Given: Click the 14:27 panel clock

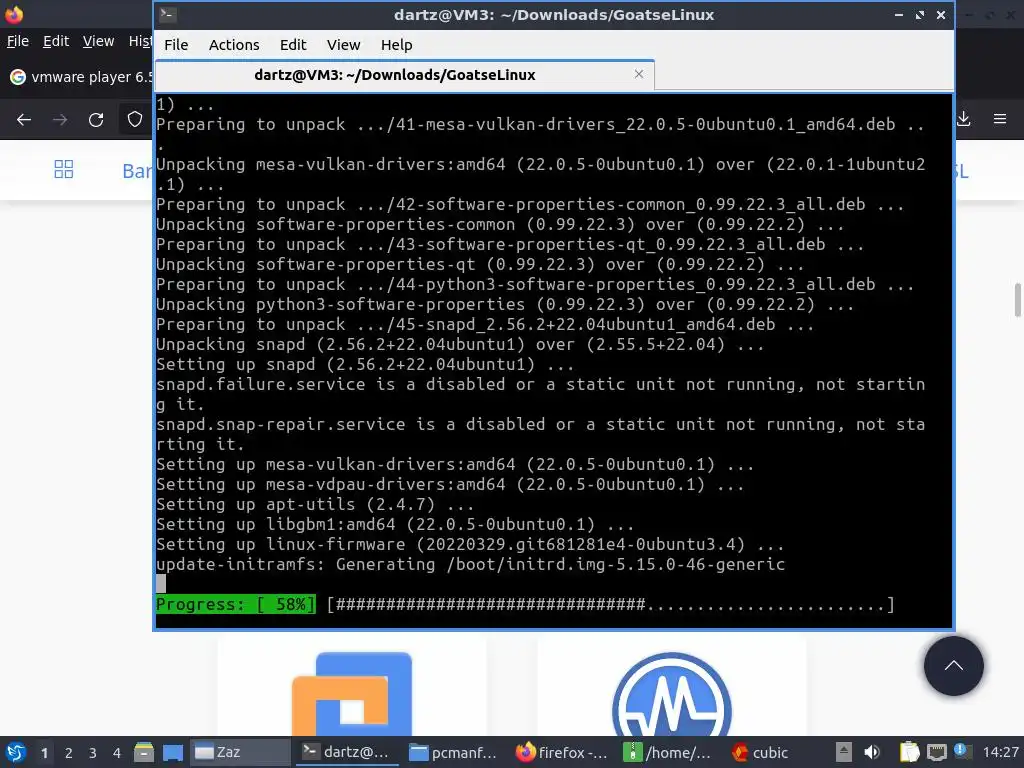Looking at the screenshot, I should click(1000, 752).
